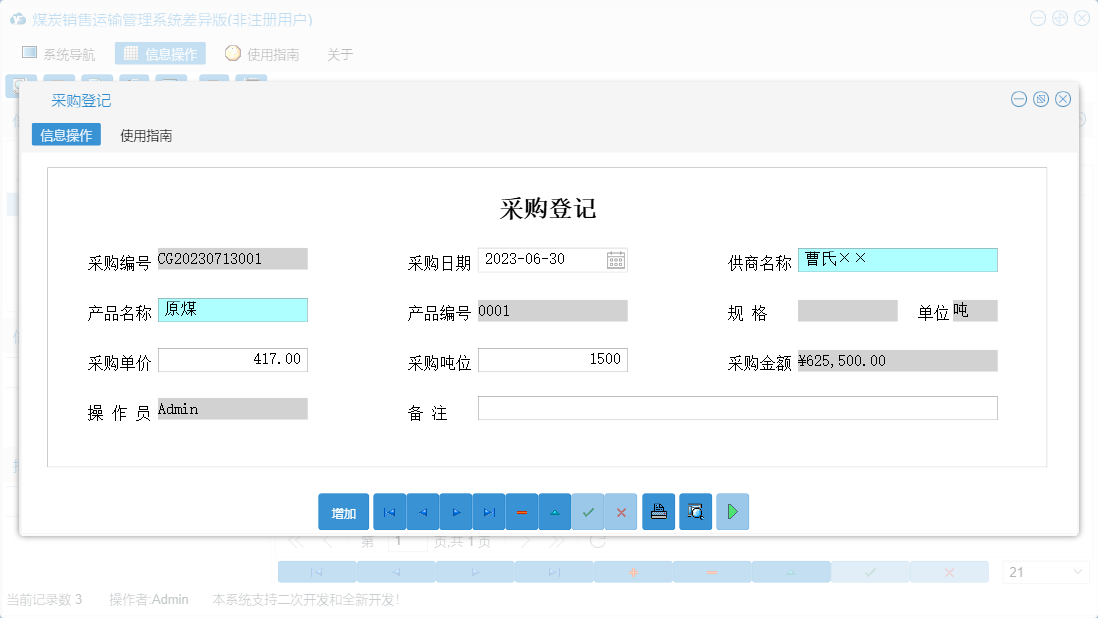Confirm changes with the green checkmark
This screenshot has height=618, width=1098.
[588, 511]
